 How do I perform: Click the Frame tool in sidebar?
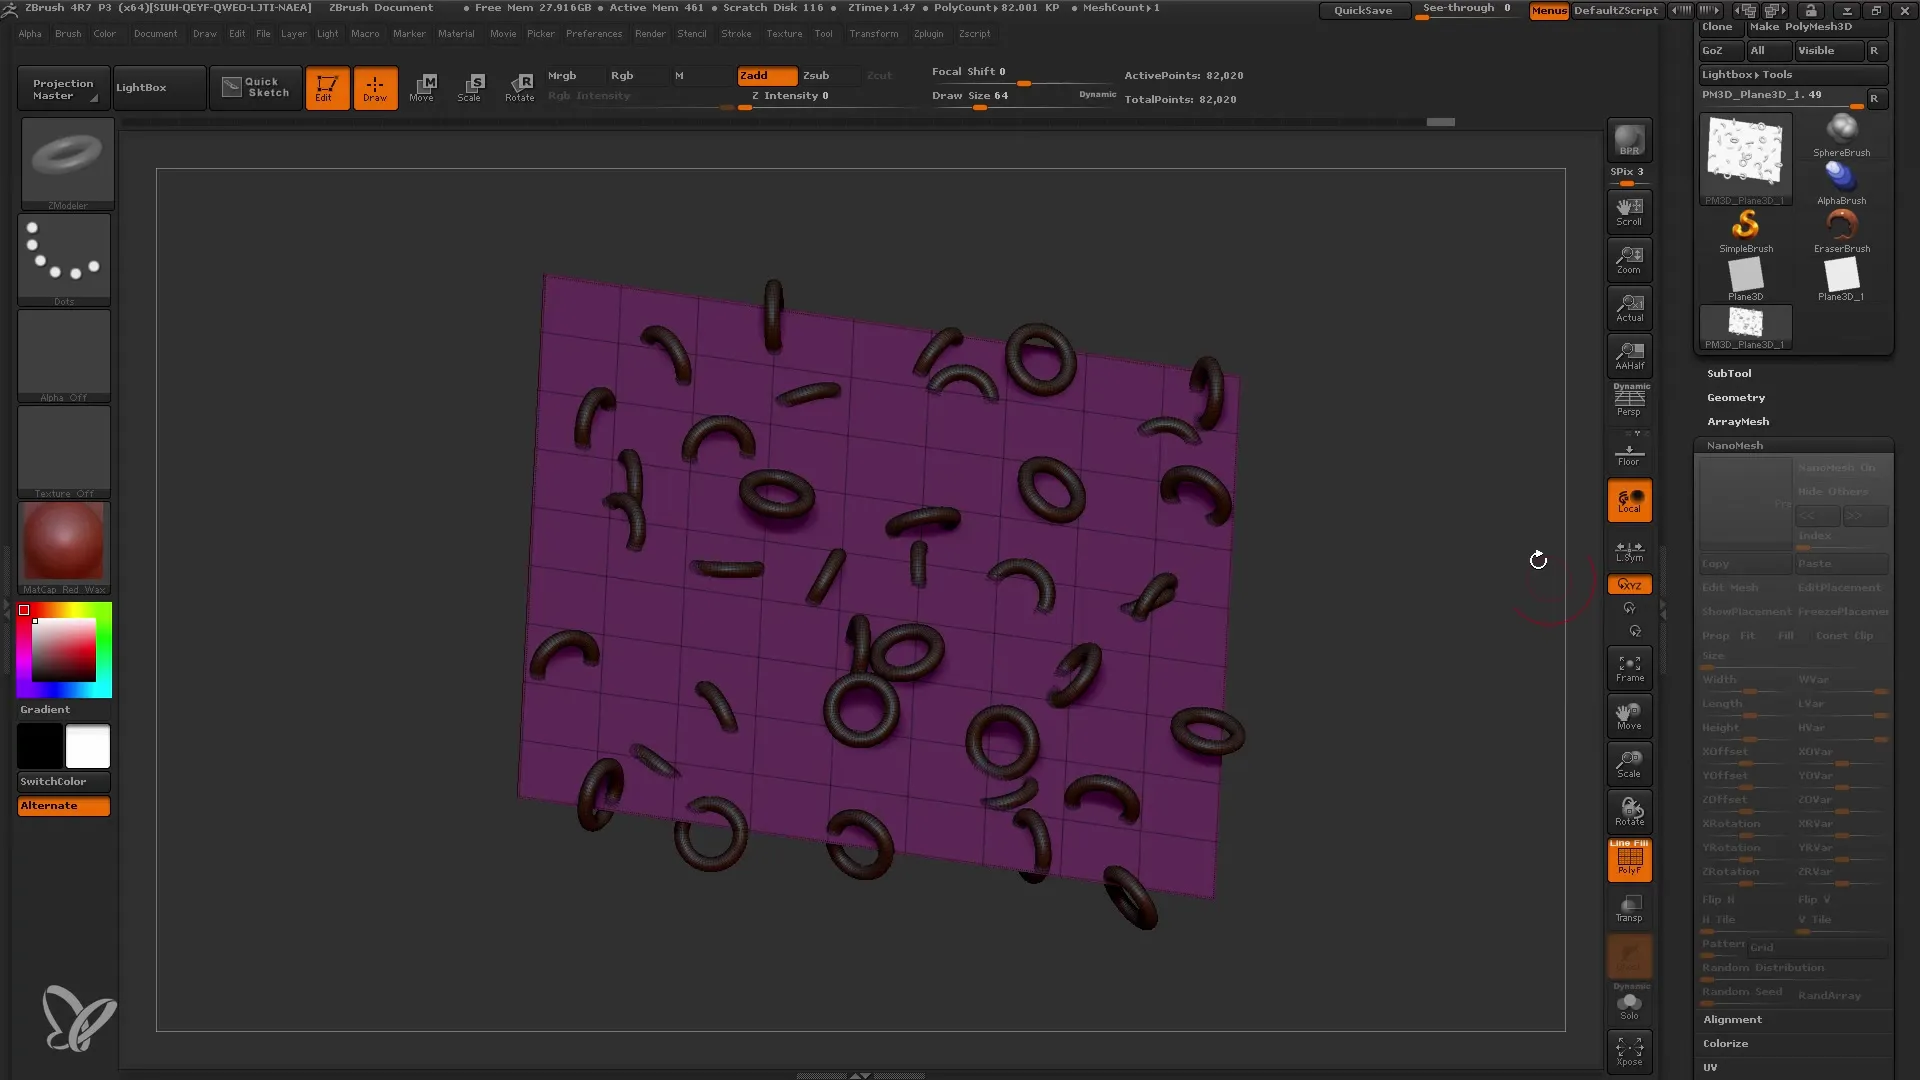[x=1629, y=669]
